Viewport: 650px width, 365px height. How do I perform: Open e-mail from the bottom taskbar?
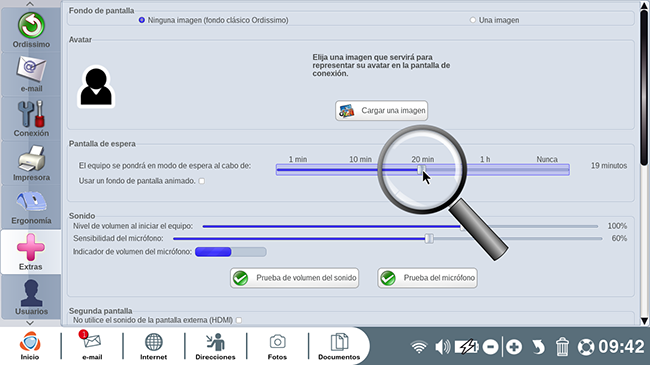click(92, 346)
